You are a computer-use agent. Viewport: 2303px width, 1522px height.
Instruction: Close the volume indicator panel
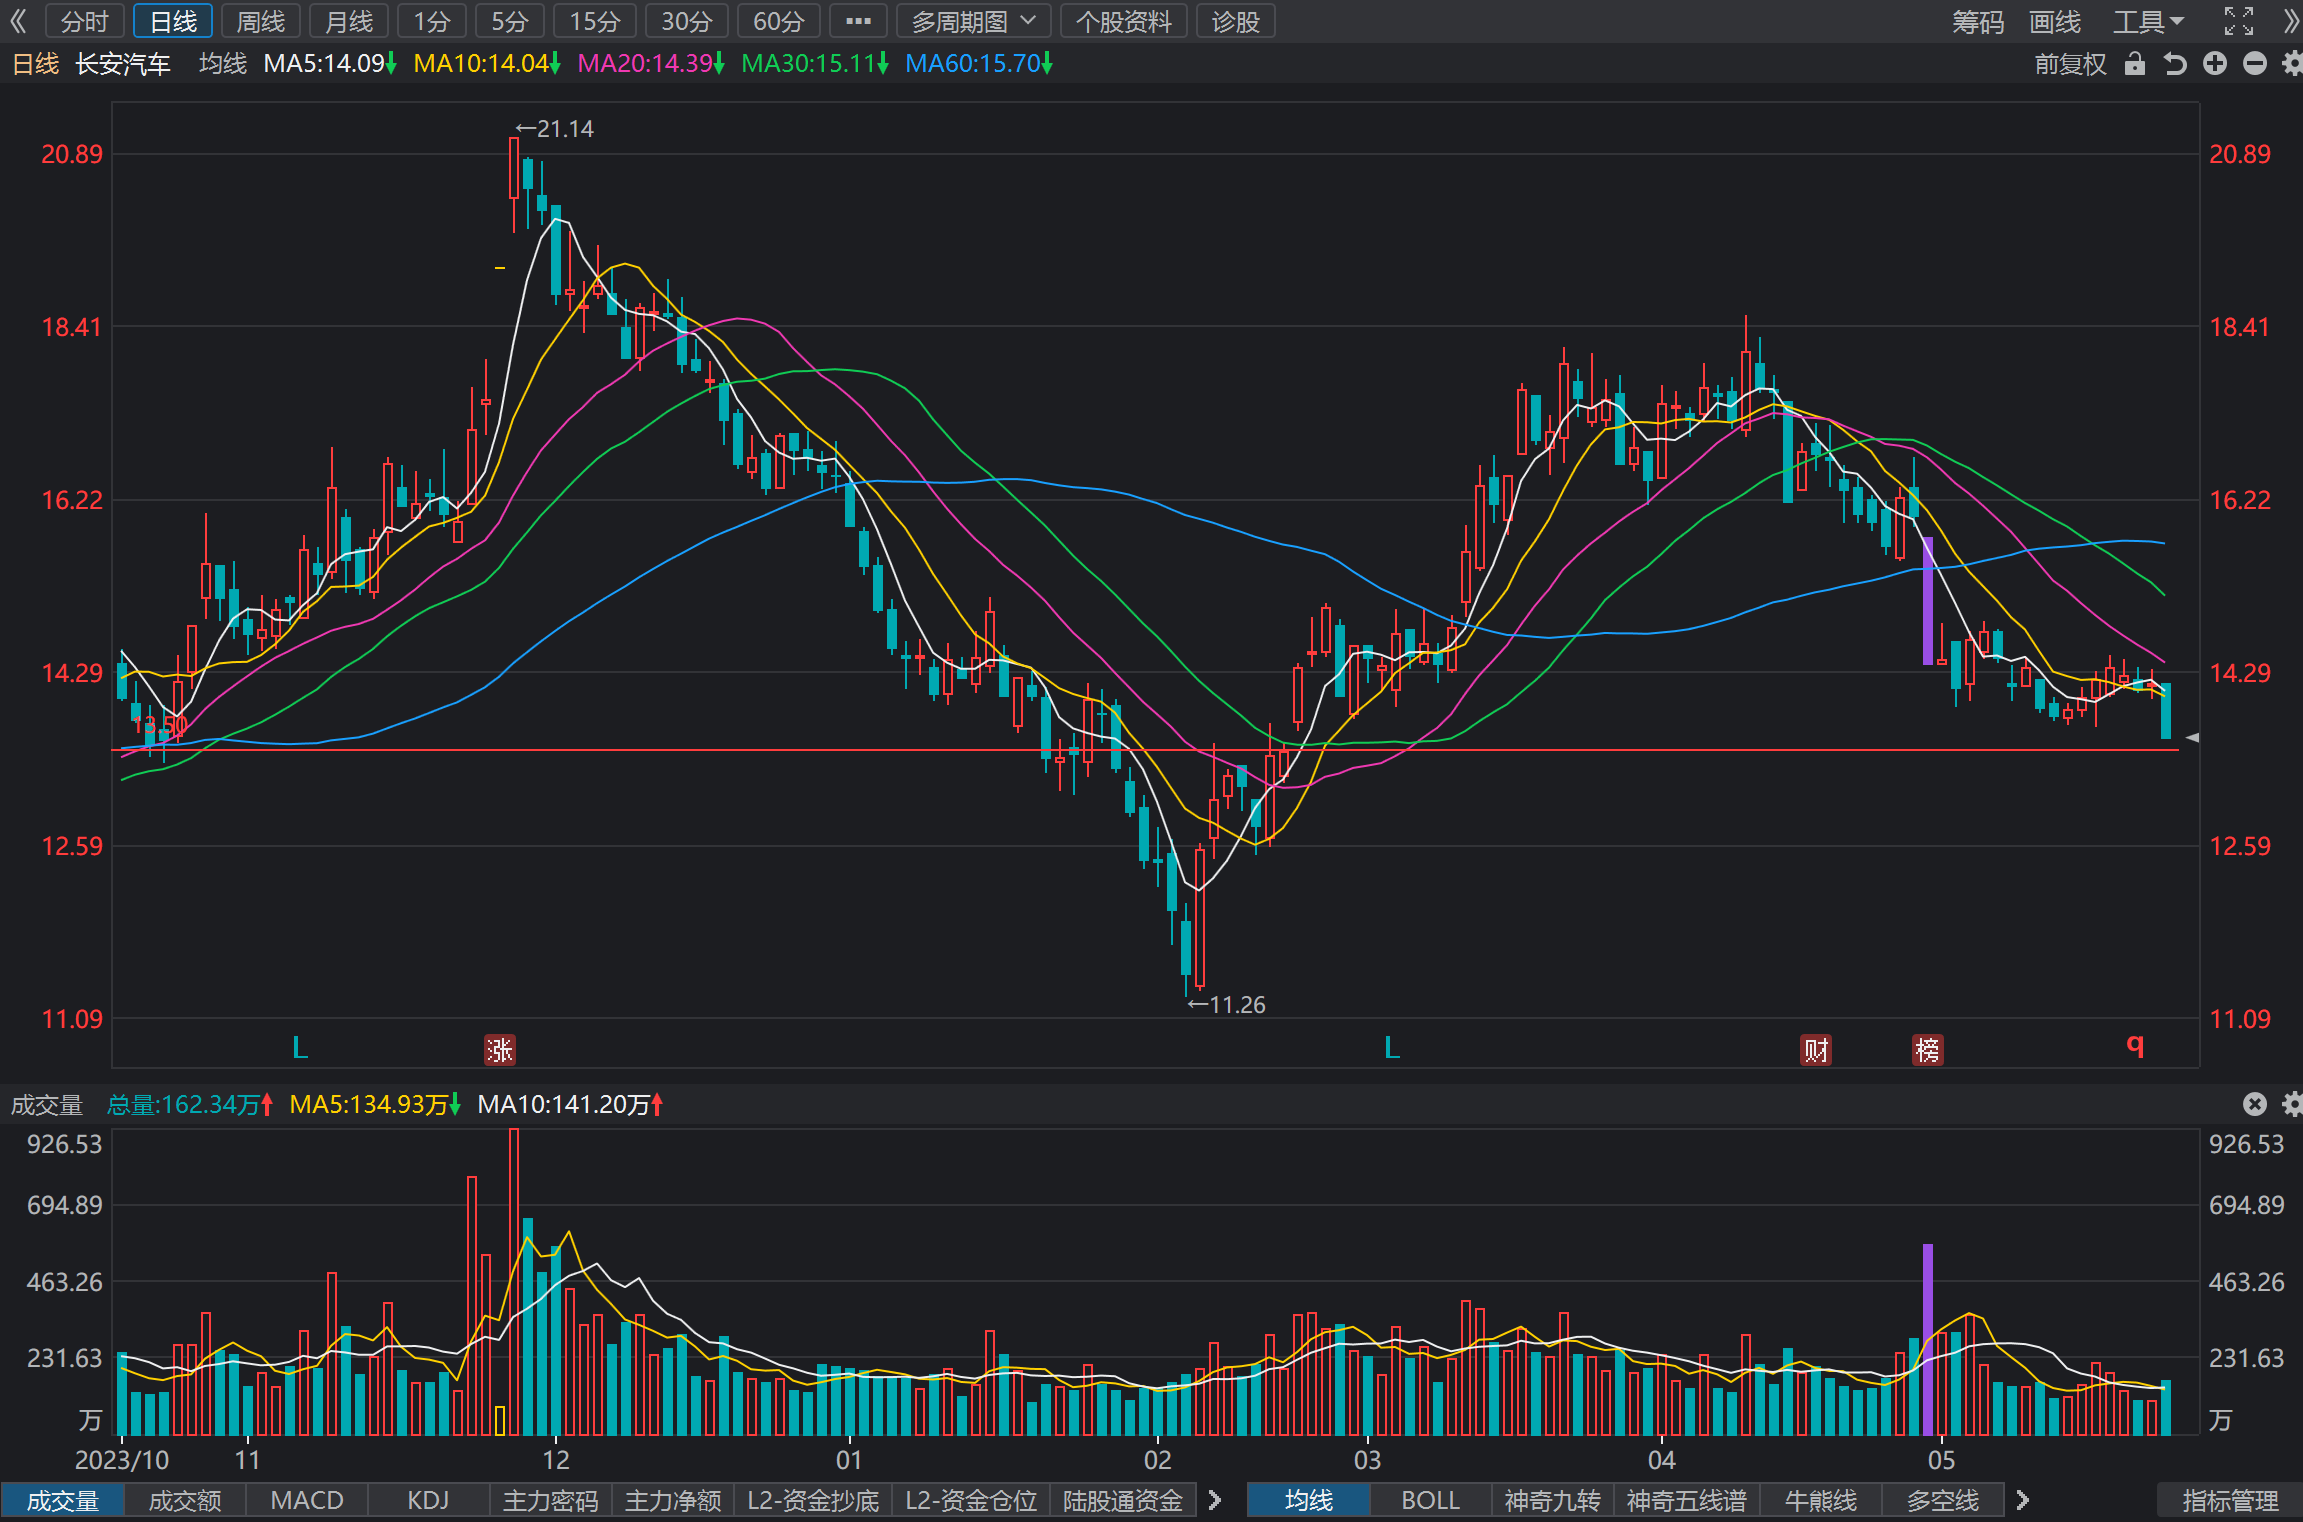2254,1104
